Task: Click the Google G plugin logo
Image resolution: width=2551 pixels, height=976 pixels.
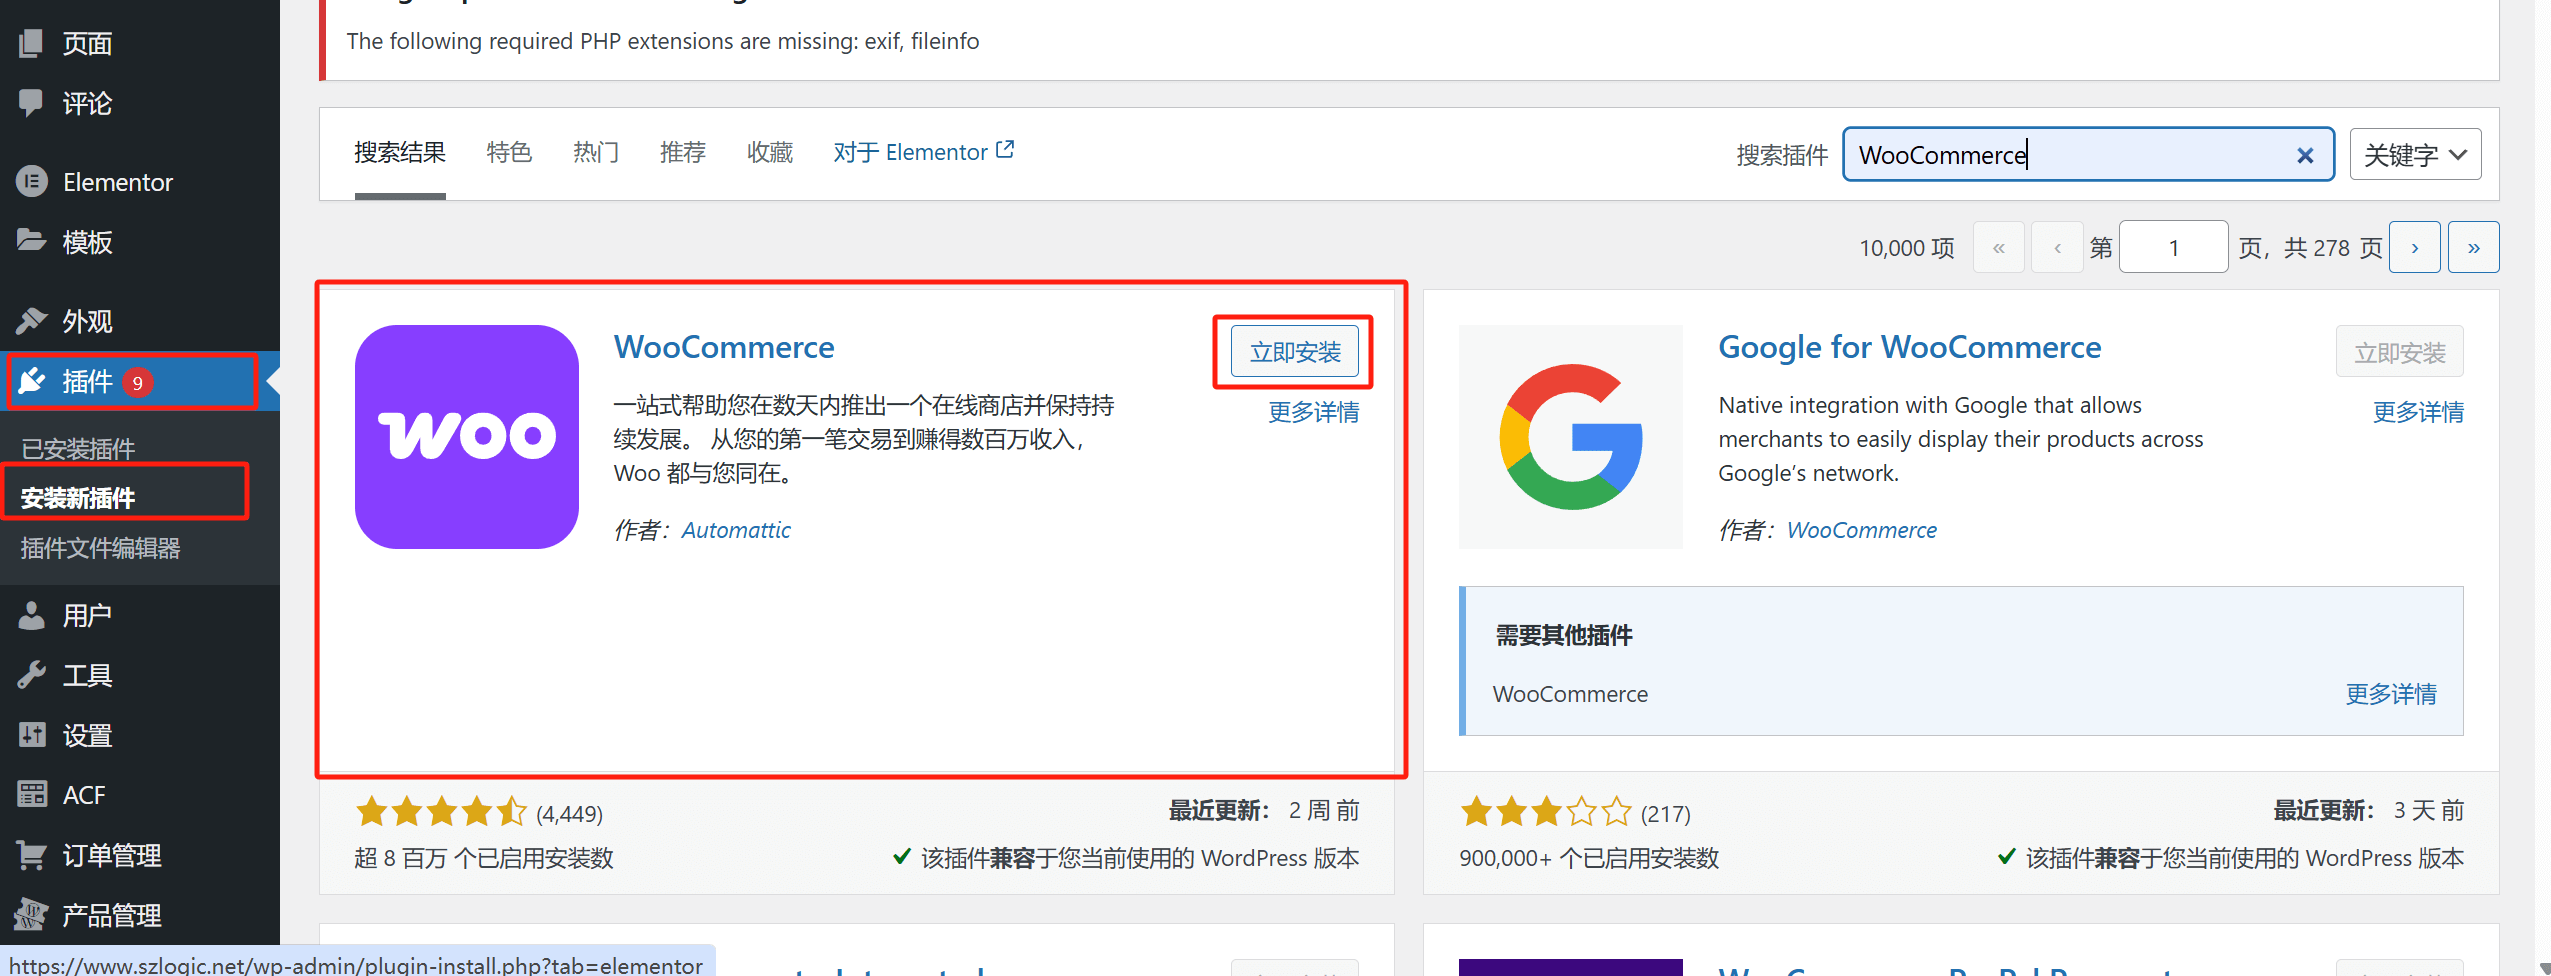Action: tap(1570, 436)
